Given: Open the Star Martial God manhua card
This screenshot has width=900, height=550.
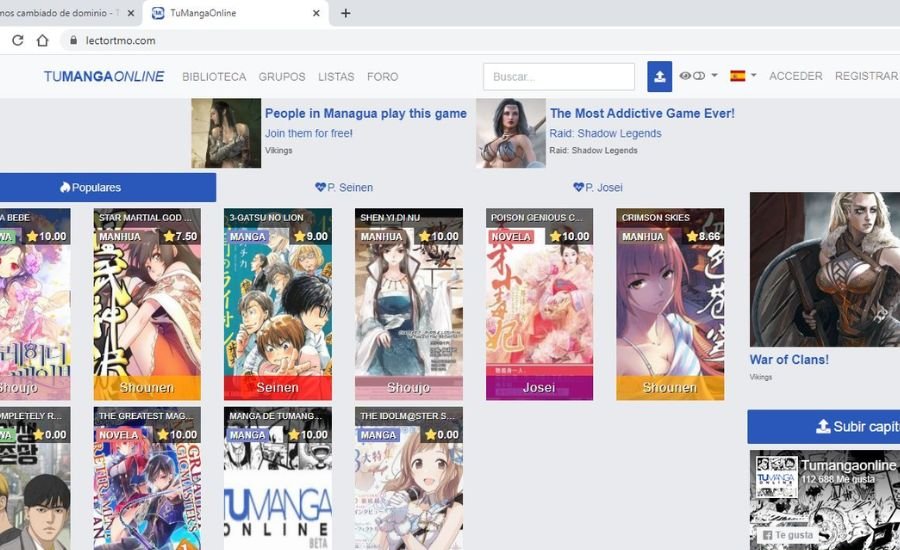Looking at the screenshot, I should tap(147, 304).
